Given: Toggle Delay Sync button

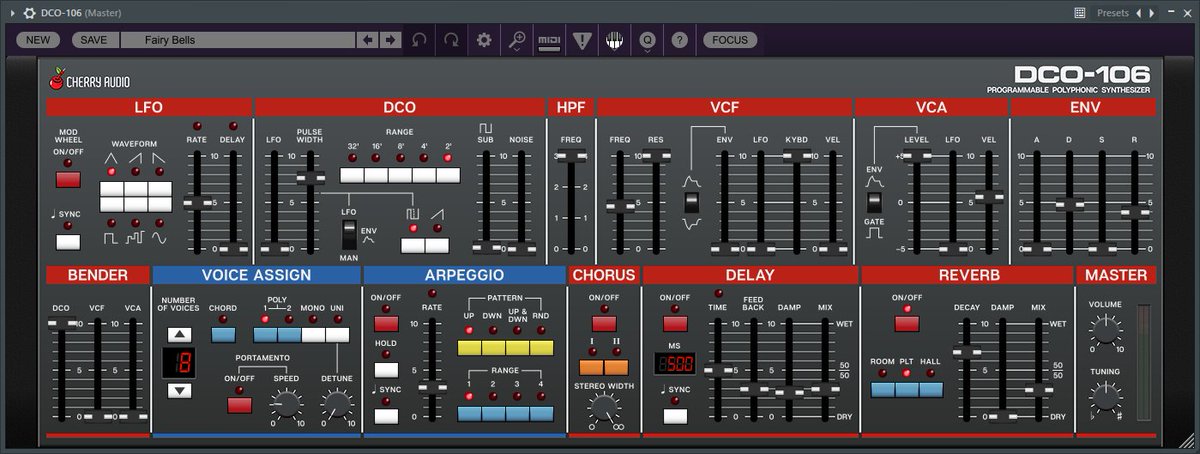Looking at the screenshot, I should 675,416.
